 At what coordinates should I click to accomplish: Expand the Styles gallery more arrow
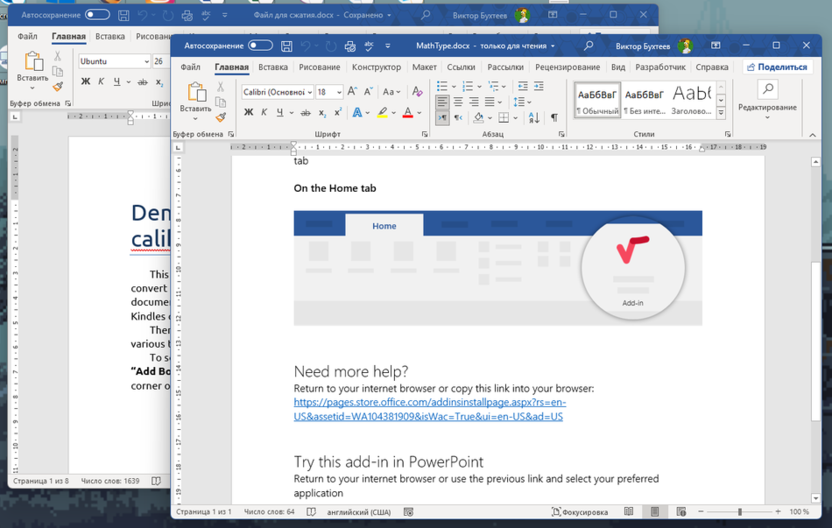(x=721, y=113)
